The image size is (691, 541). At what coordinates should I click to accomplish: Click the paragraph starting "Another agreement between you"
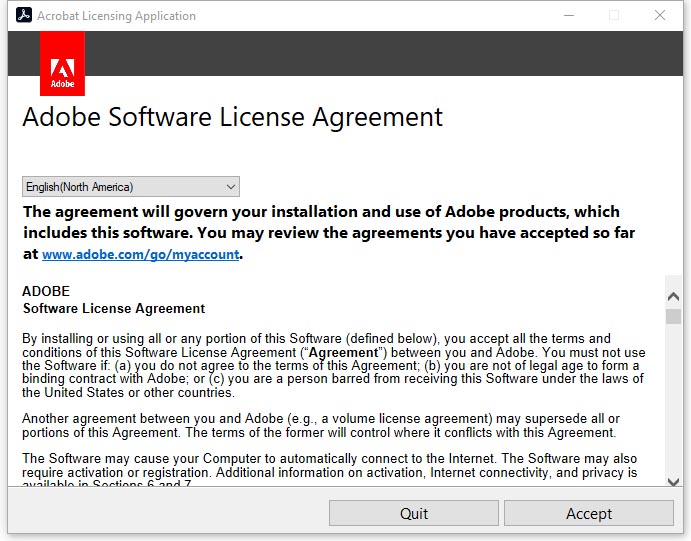321,425
